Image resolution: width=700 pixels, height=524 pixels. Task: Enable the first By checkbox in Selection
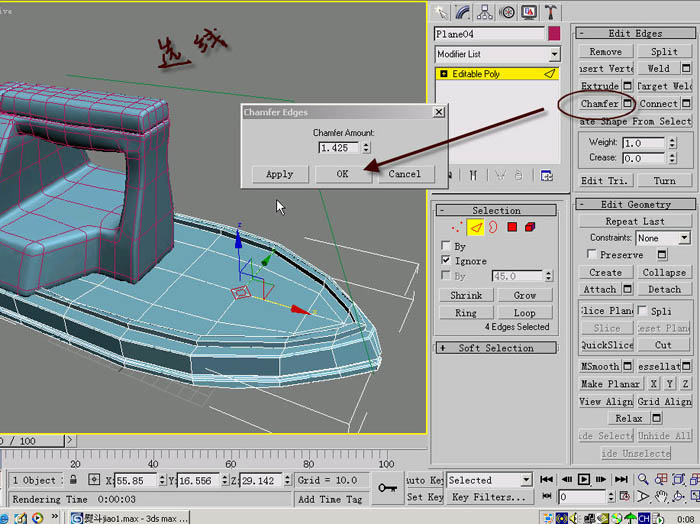445,245
